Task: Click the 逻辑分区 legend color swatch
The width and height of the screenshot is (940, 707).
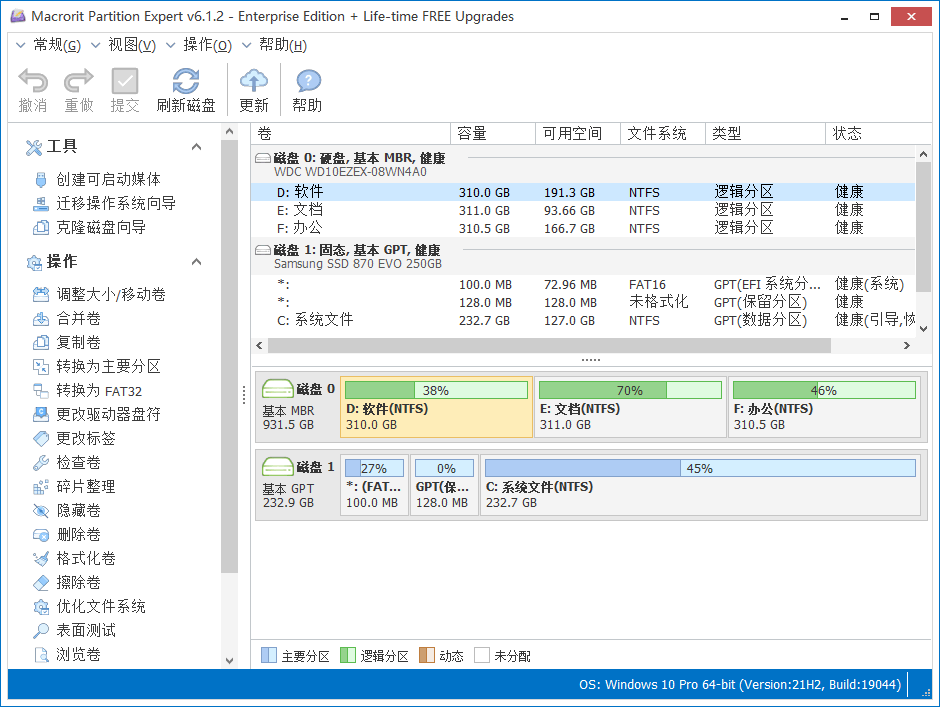Action: coord(348,655)
